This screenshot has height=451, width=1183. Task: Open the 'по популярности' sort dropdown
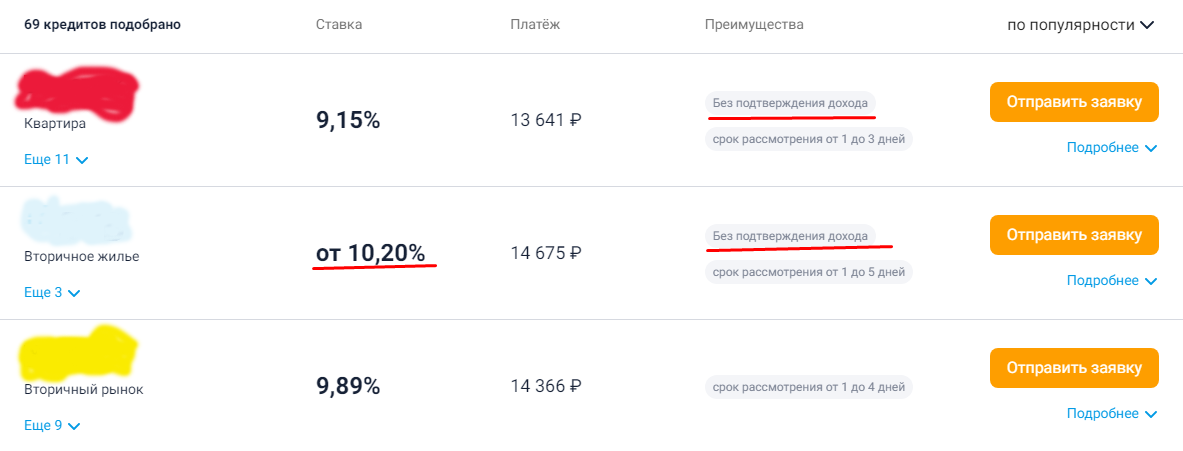coord(1080,25)
